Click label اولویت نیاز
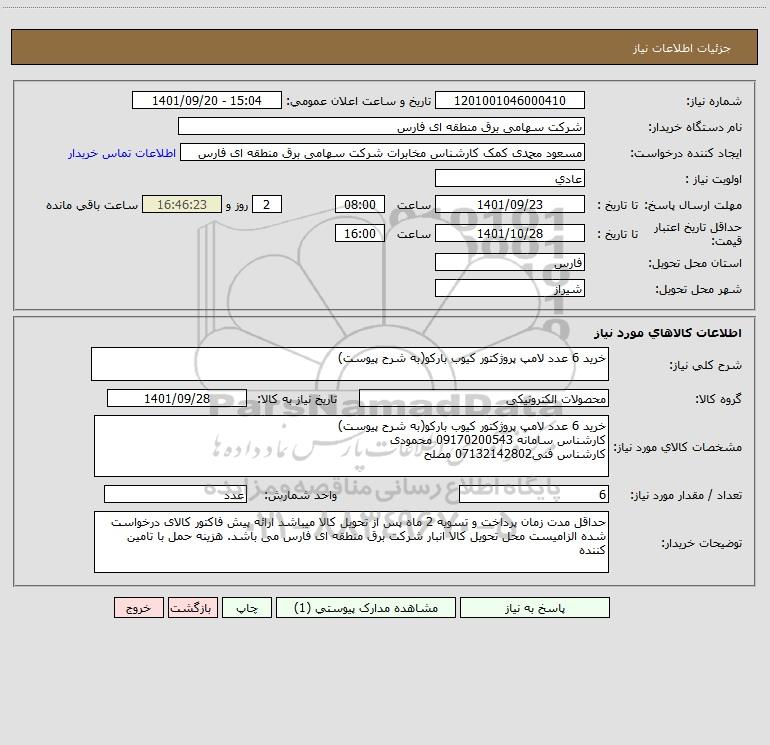 (x=714, y=179)
